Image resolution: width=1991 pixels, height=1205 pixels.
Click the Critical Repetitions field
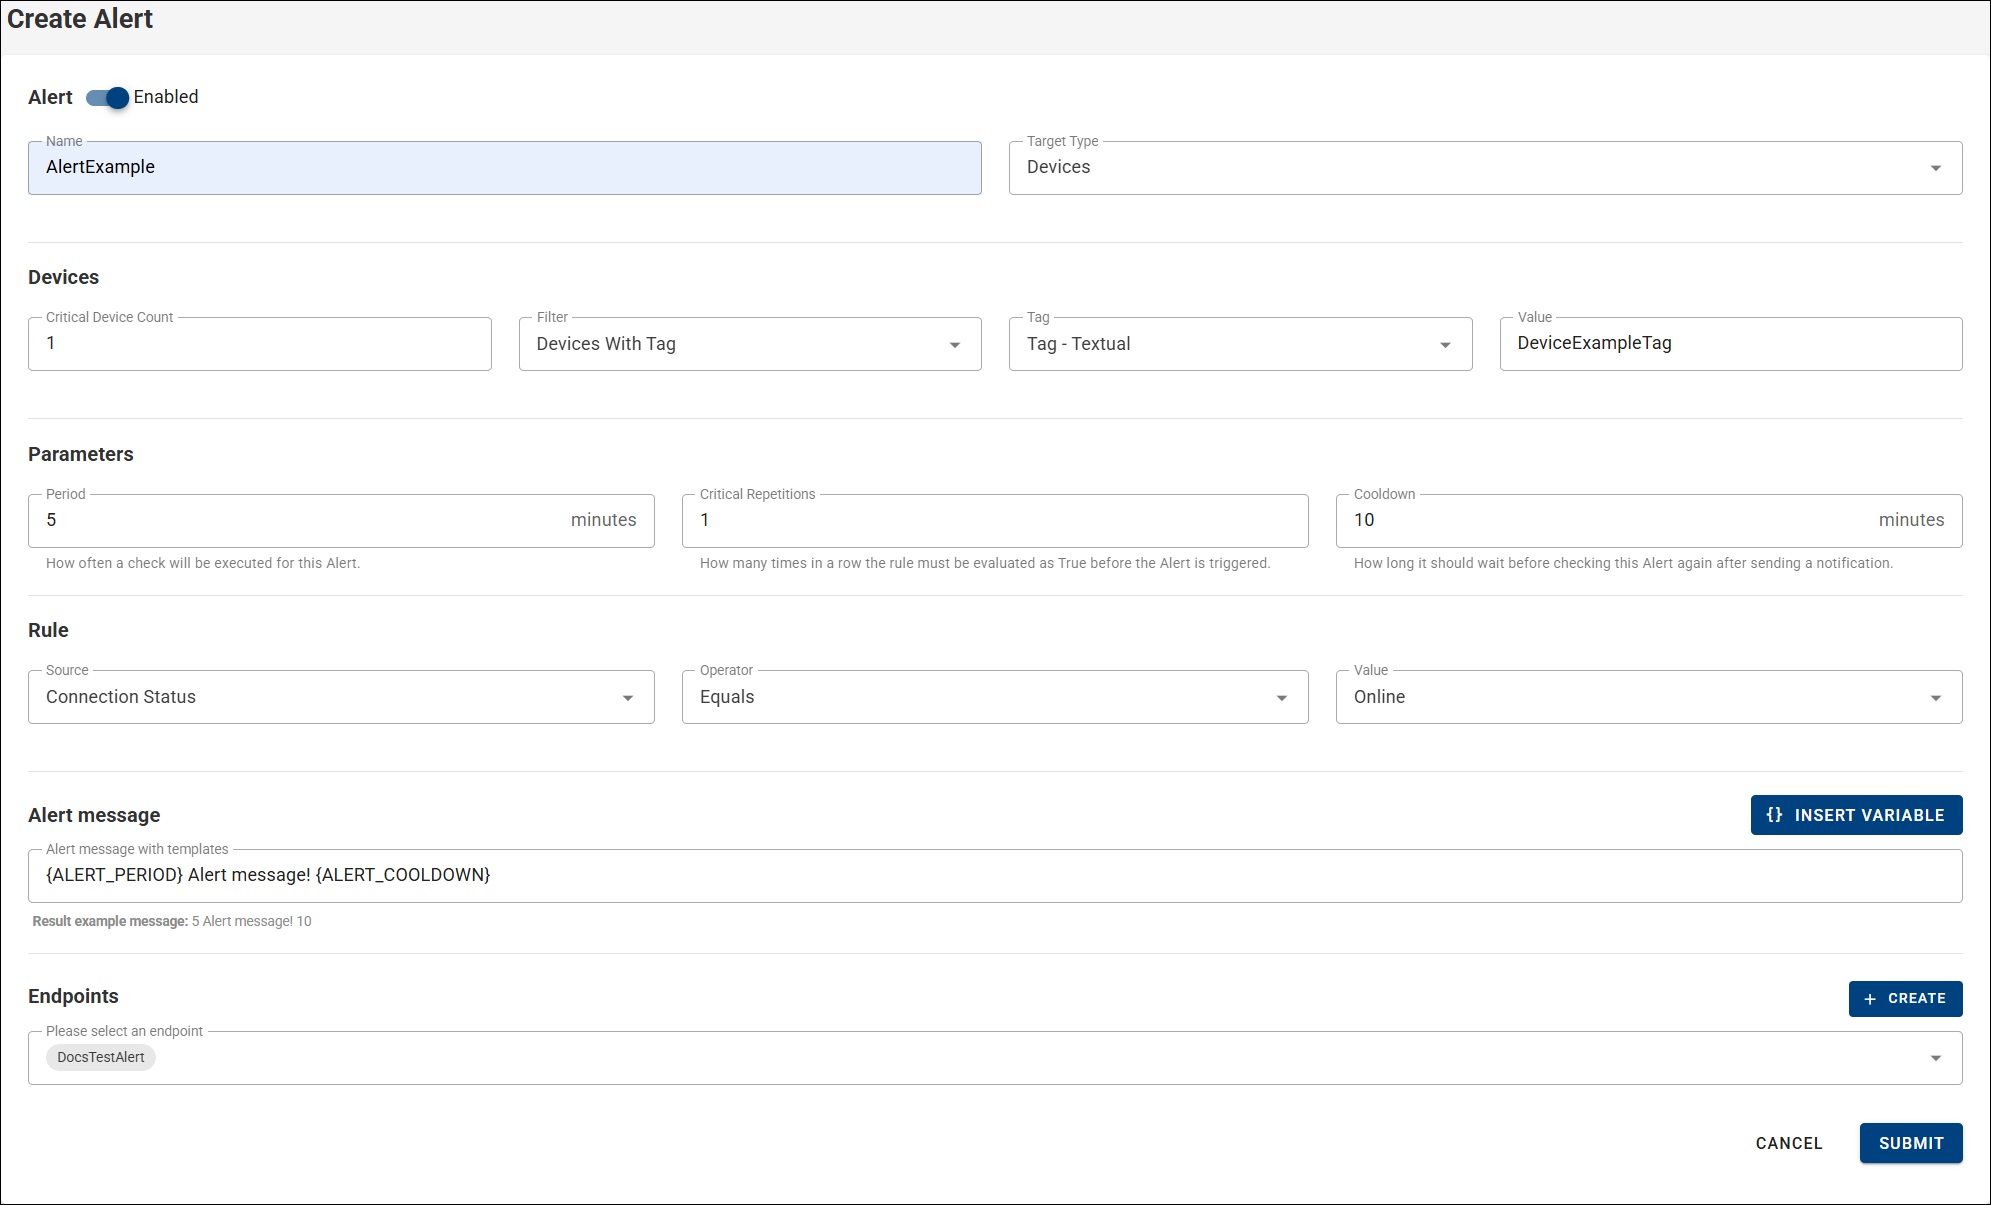point(995,520)
